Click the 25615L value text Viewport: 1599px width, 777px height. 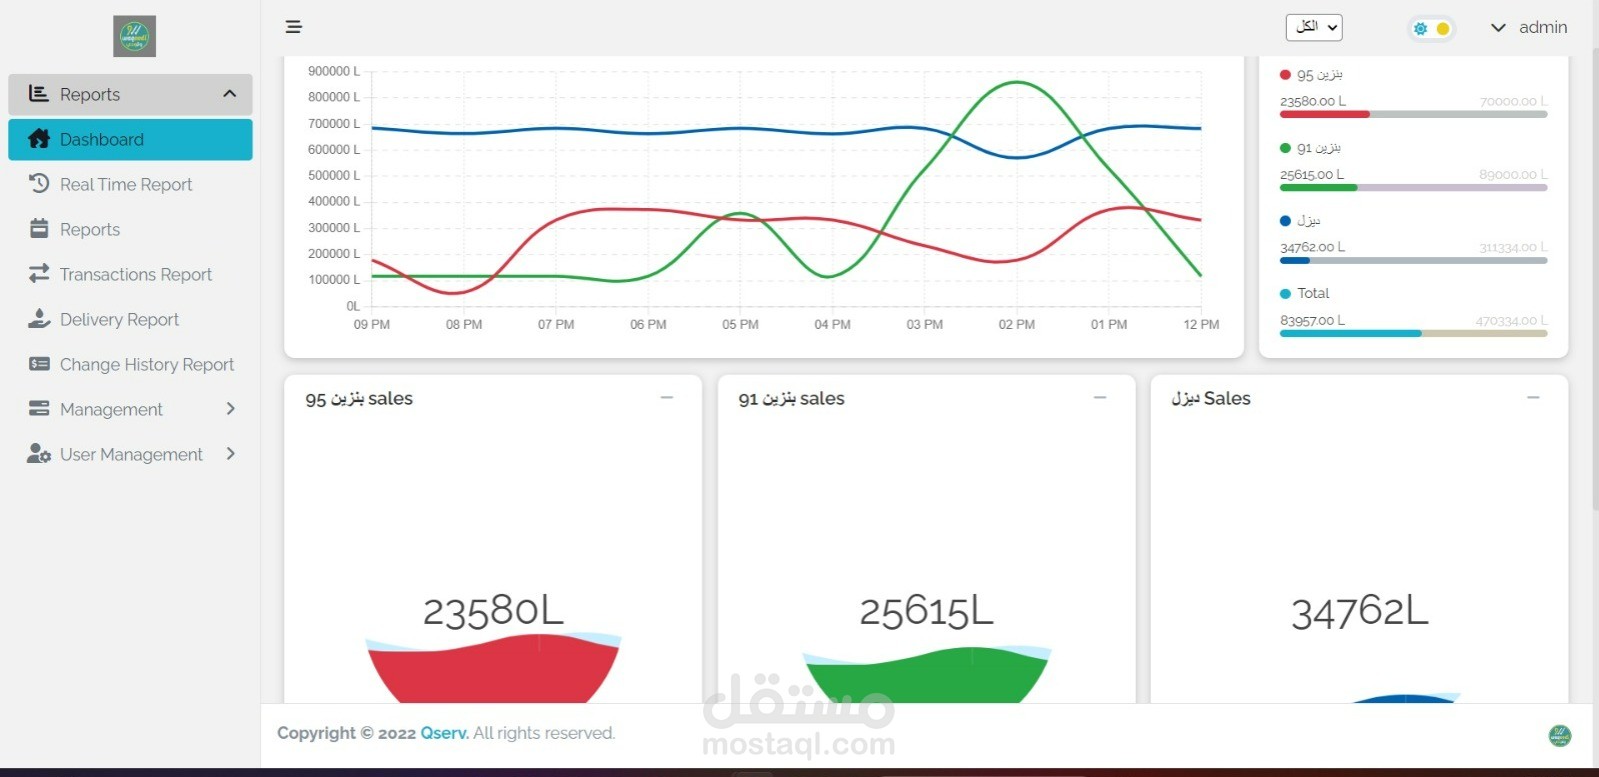[926, 611]
